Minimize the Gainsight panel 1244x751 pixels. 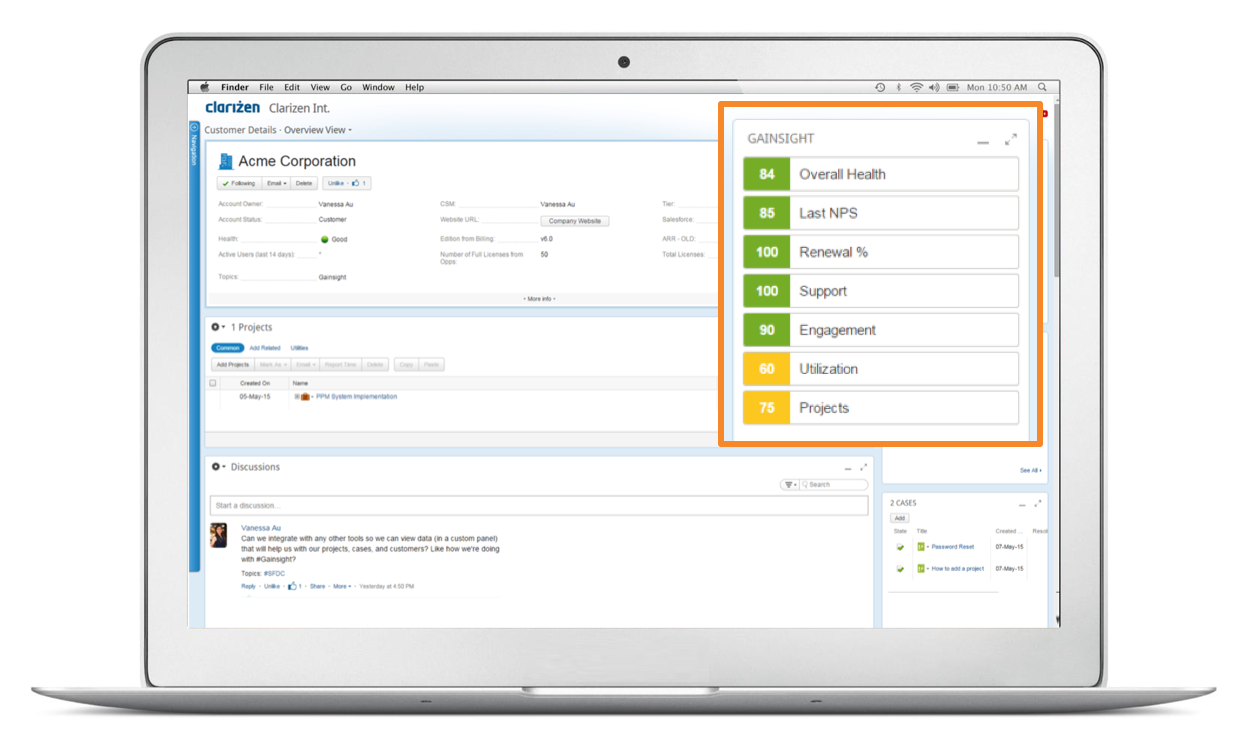click(x=983, y=143)
